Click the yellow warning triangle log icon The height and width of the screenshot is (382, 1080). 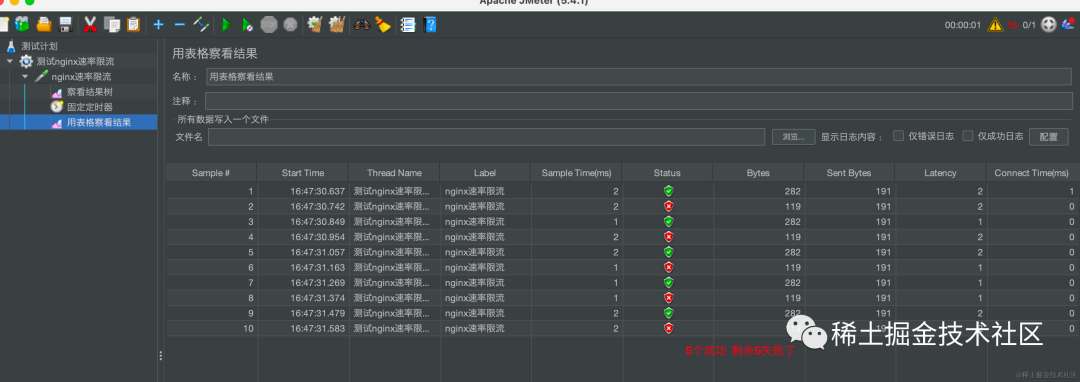tap(995, 25)
